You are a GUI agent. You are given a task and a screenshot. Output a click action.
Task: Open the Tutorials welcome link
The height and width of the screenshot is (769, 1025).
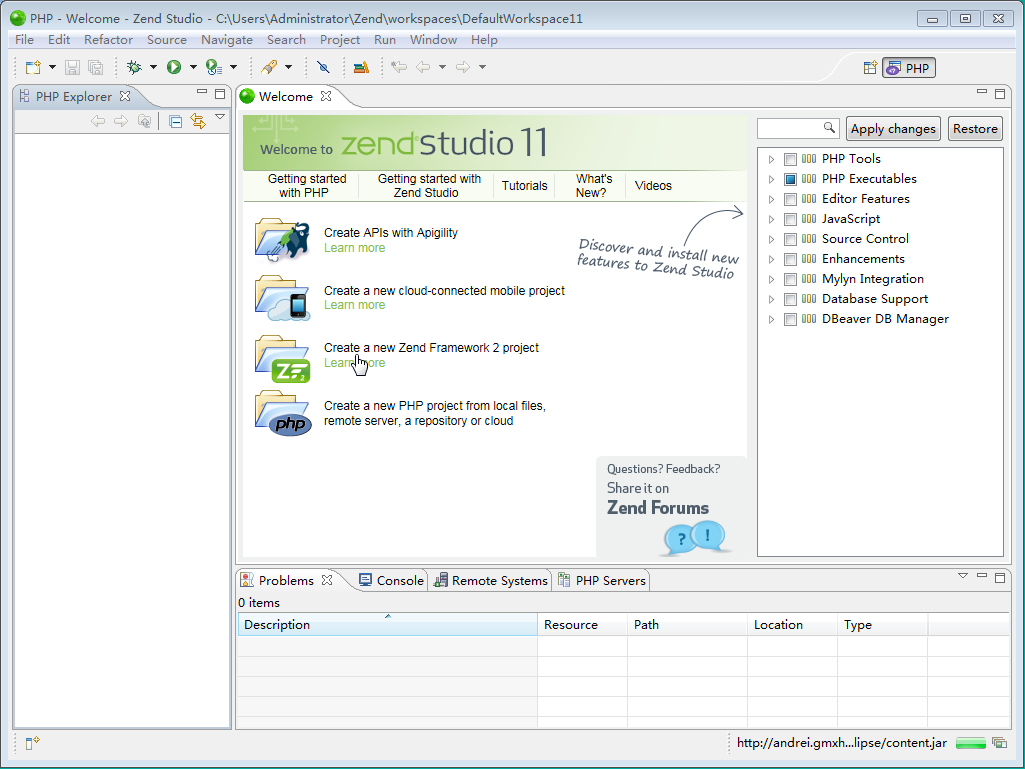(x=524, y=186)
